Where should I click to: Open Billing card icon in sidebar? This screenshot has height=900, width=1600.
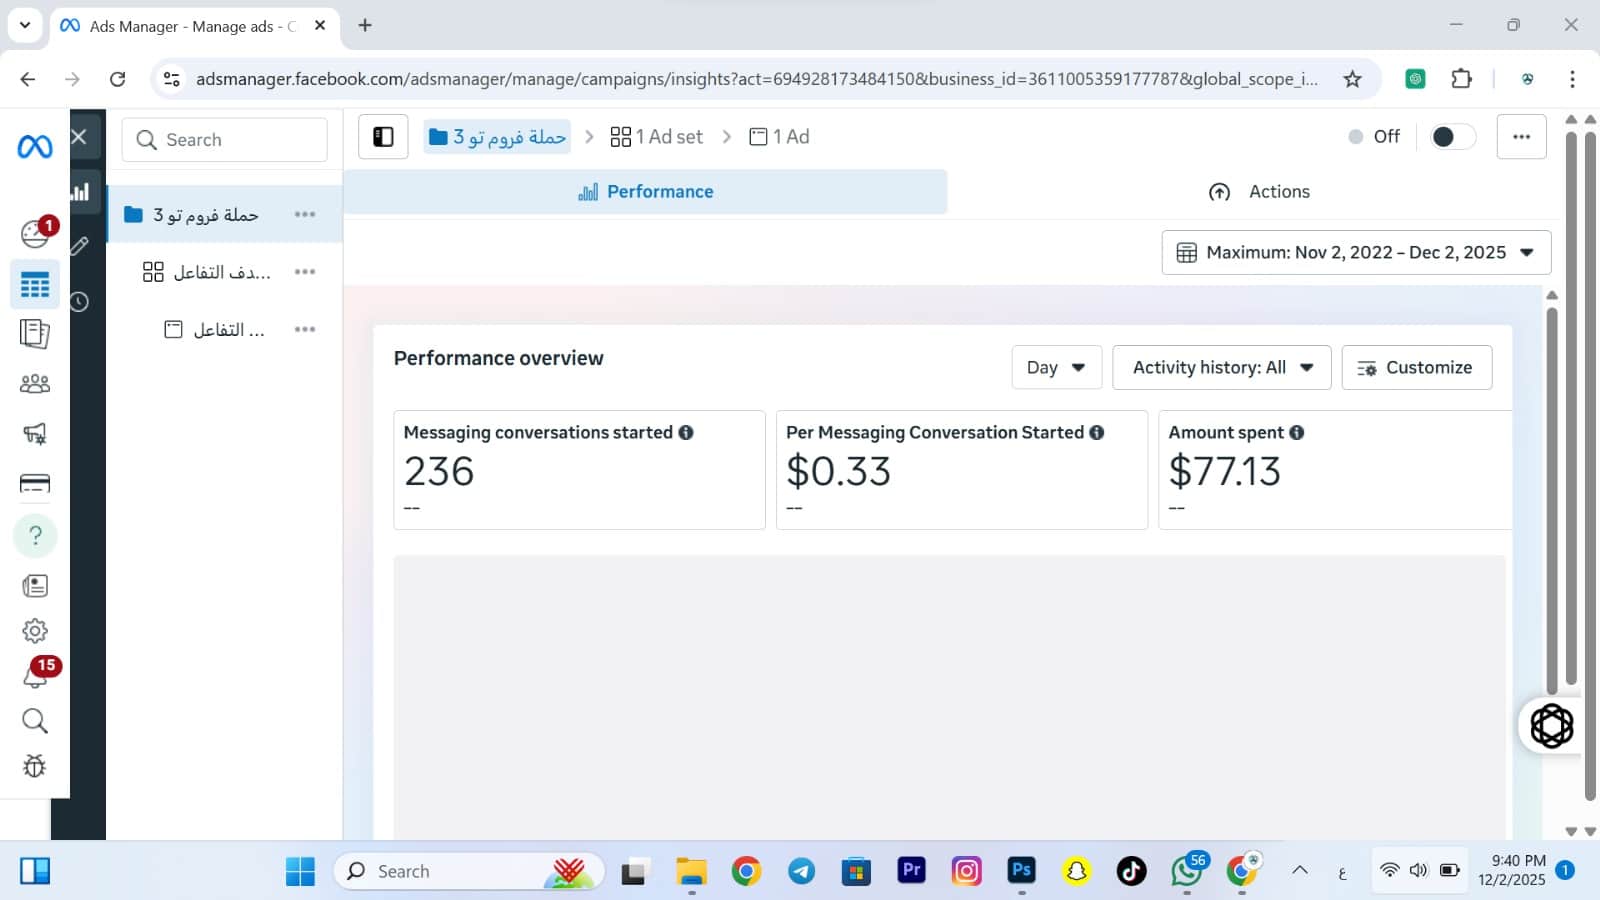[35, 484]
